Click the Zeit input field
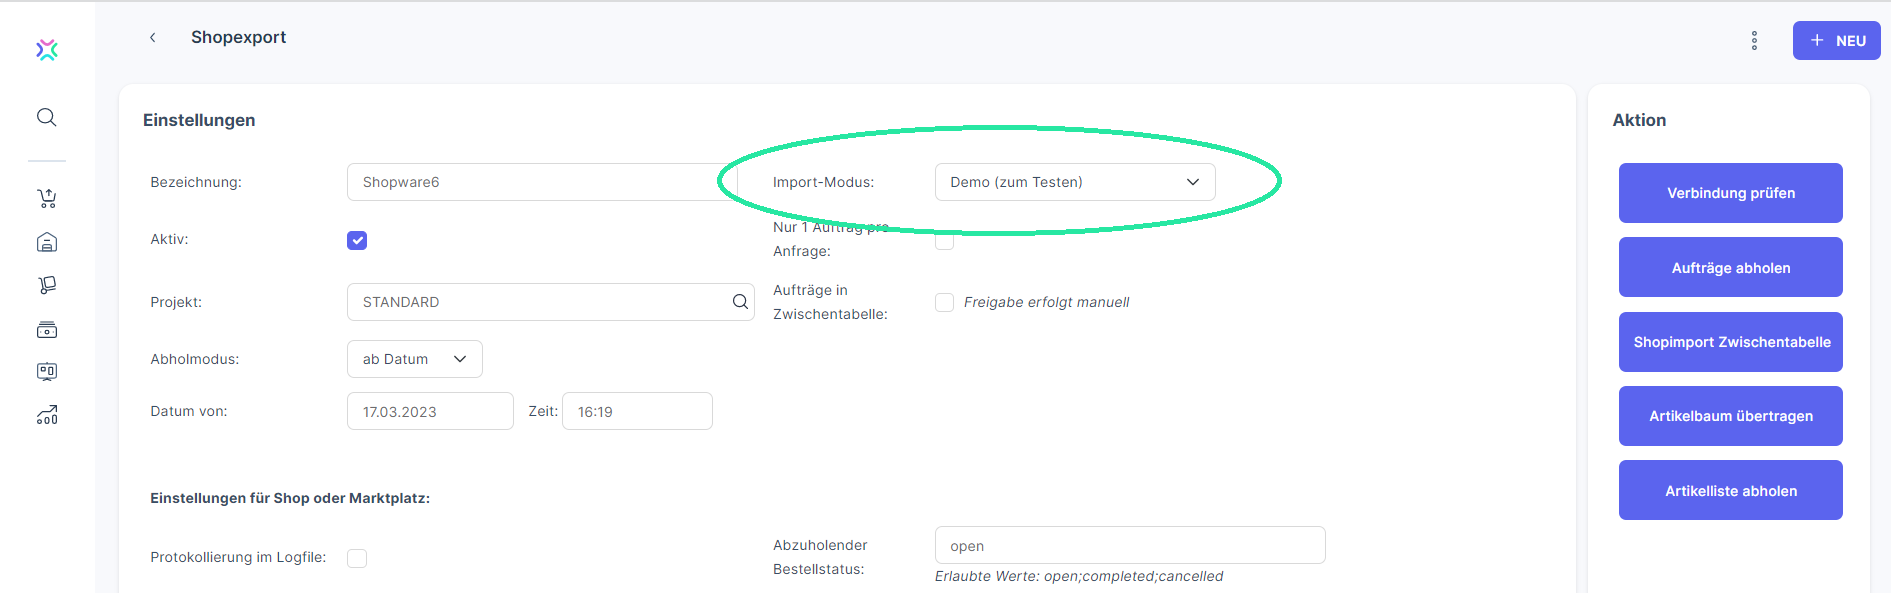Screen dimensions: 1891x593 (x=637, y=411)
